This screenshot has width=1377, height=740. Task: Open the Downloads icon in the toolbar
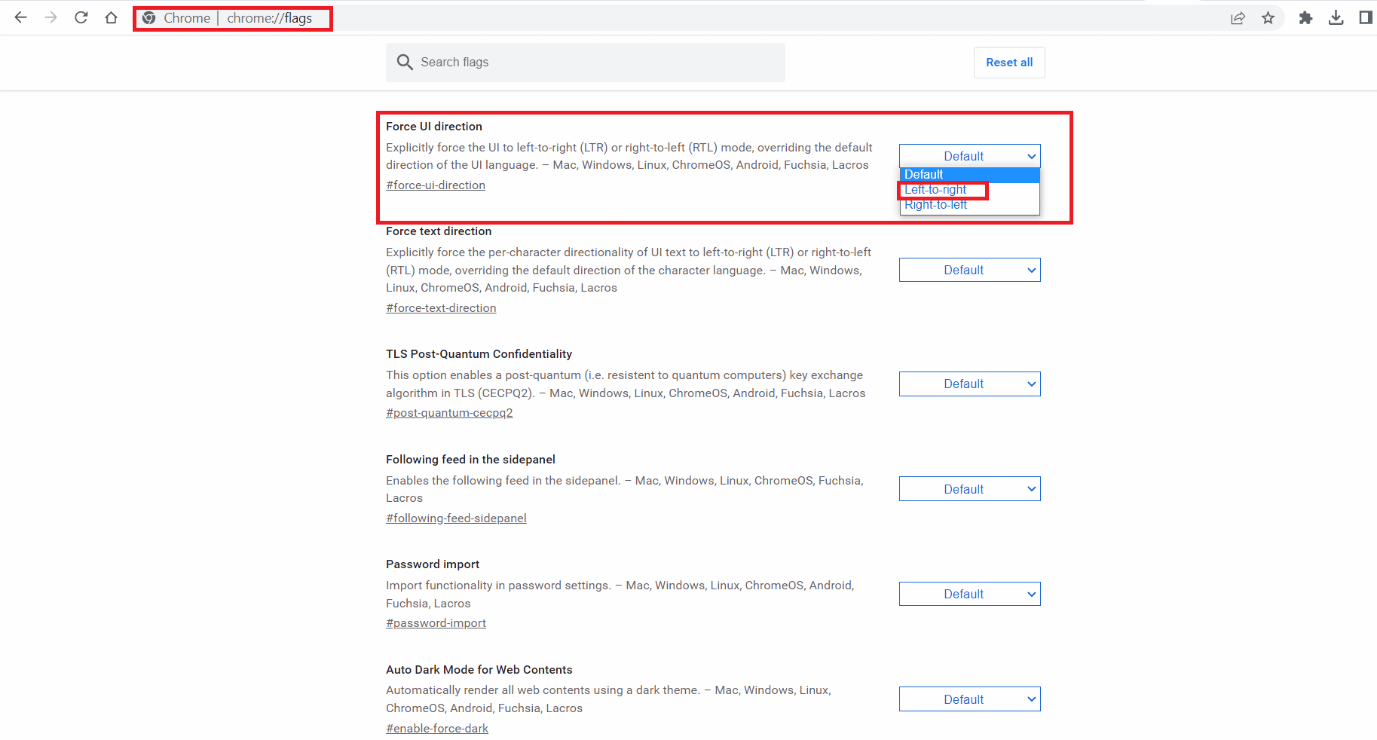click(x=1336, y=18)
